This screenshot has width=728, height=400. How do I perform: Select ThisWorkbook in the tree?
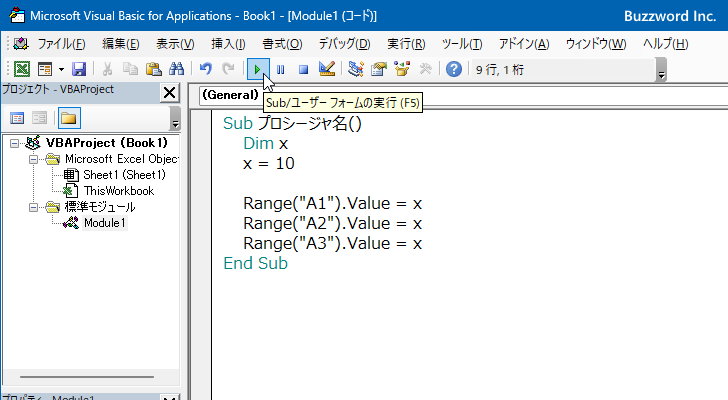tap(119, 191)
